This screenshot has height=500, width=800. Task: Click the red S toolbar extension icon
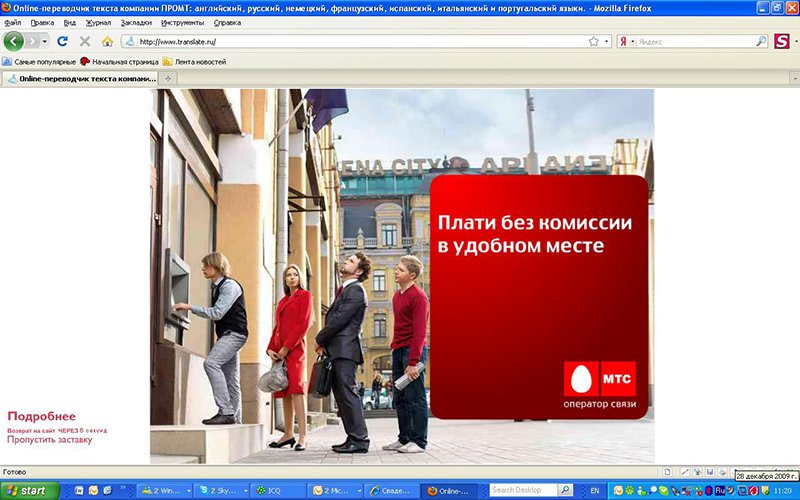coord(781,41)
